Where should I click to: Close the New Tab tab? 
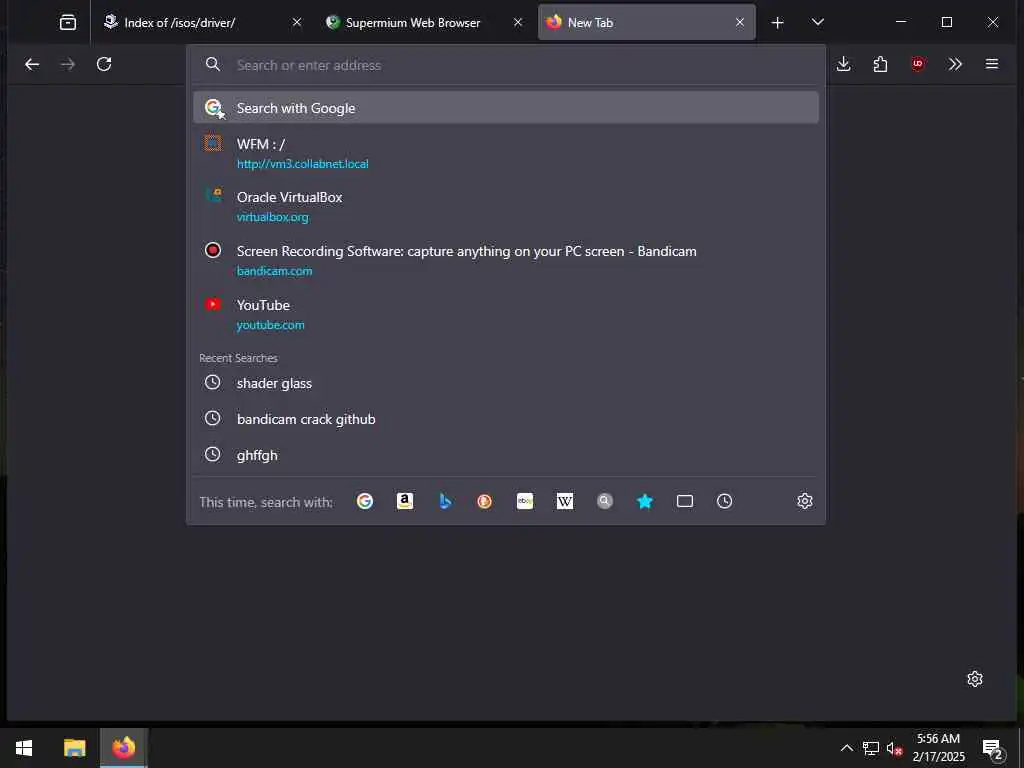[740, 23]
